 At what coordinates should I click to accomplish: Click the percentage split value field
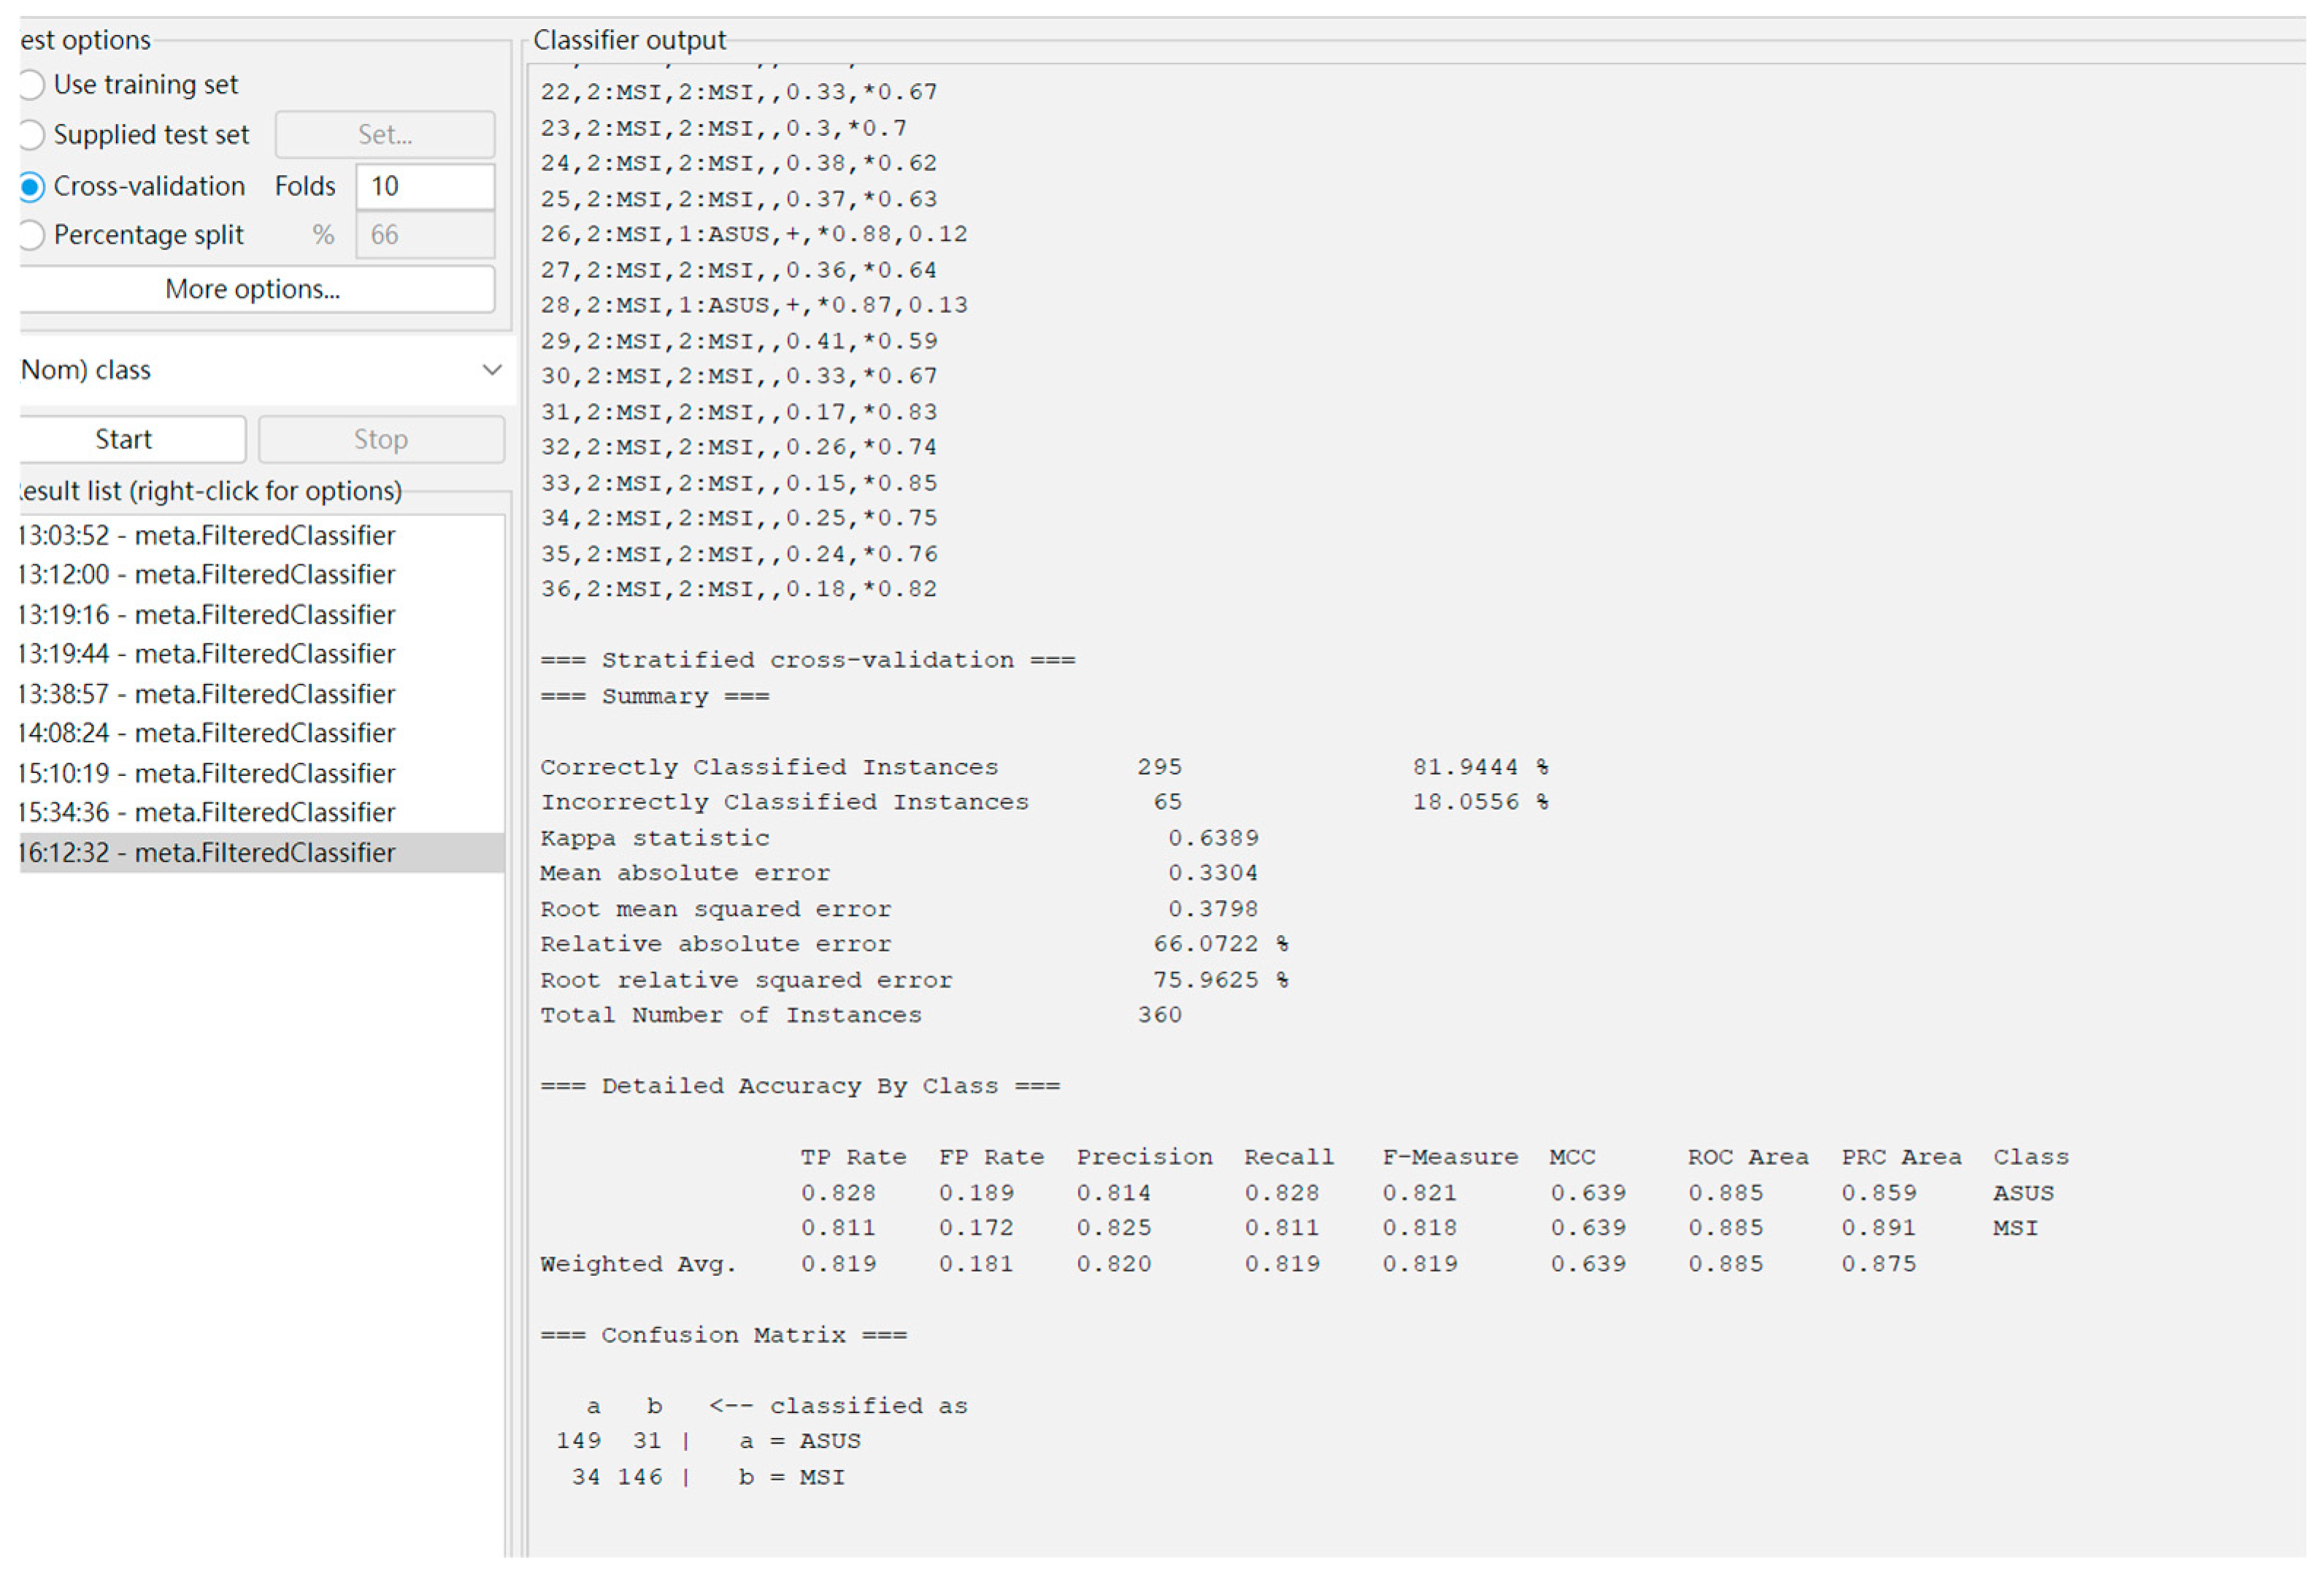425,236
